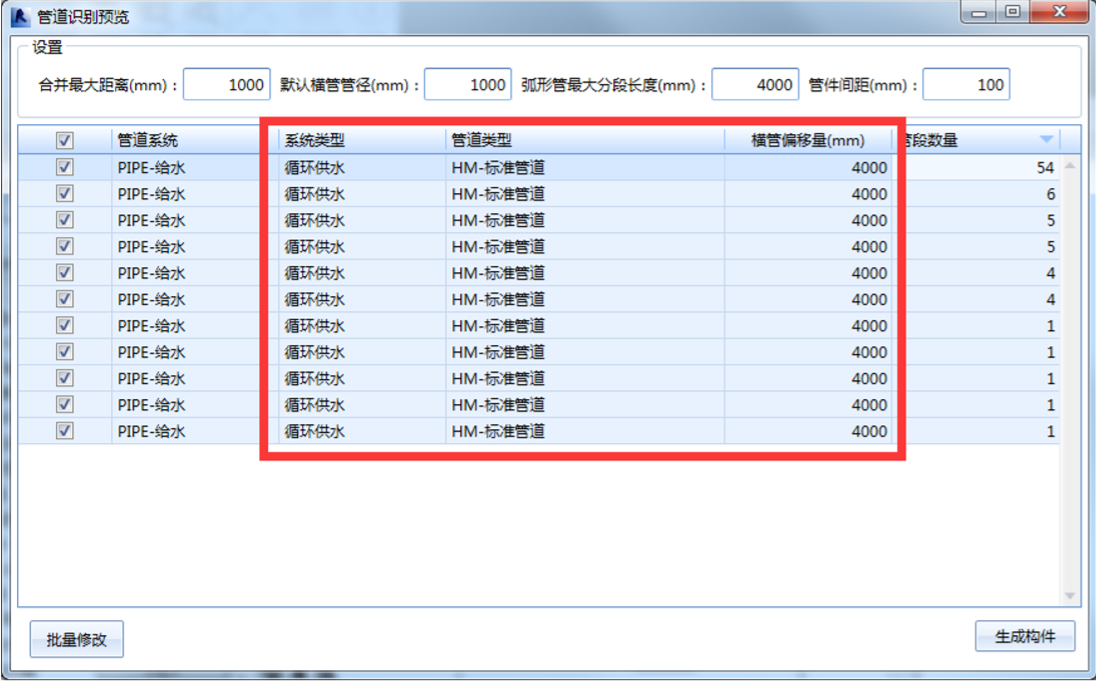Click HM-标准管道 in the 54-segment row
The width and height of the screenshot is (1096, 681).
tap(498, 168)
